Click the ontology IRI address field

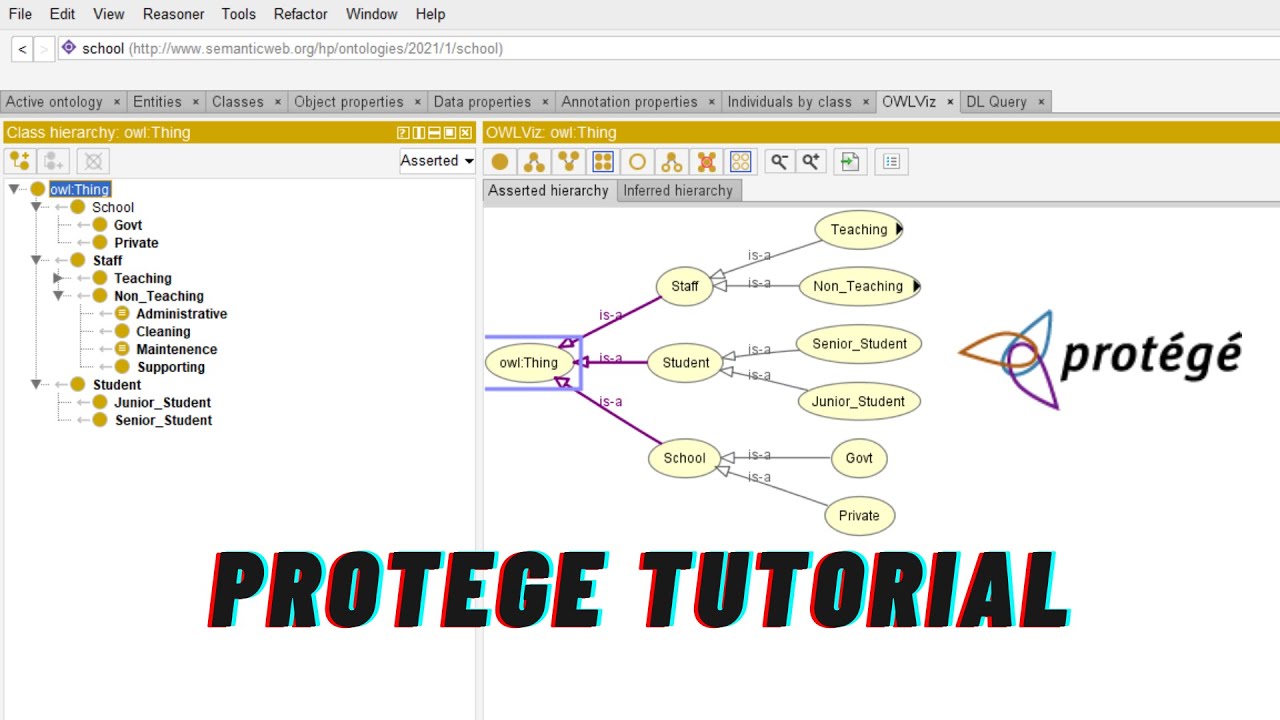coord(668,48)
